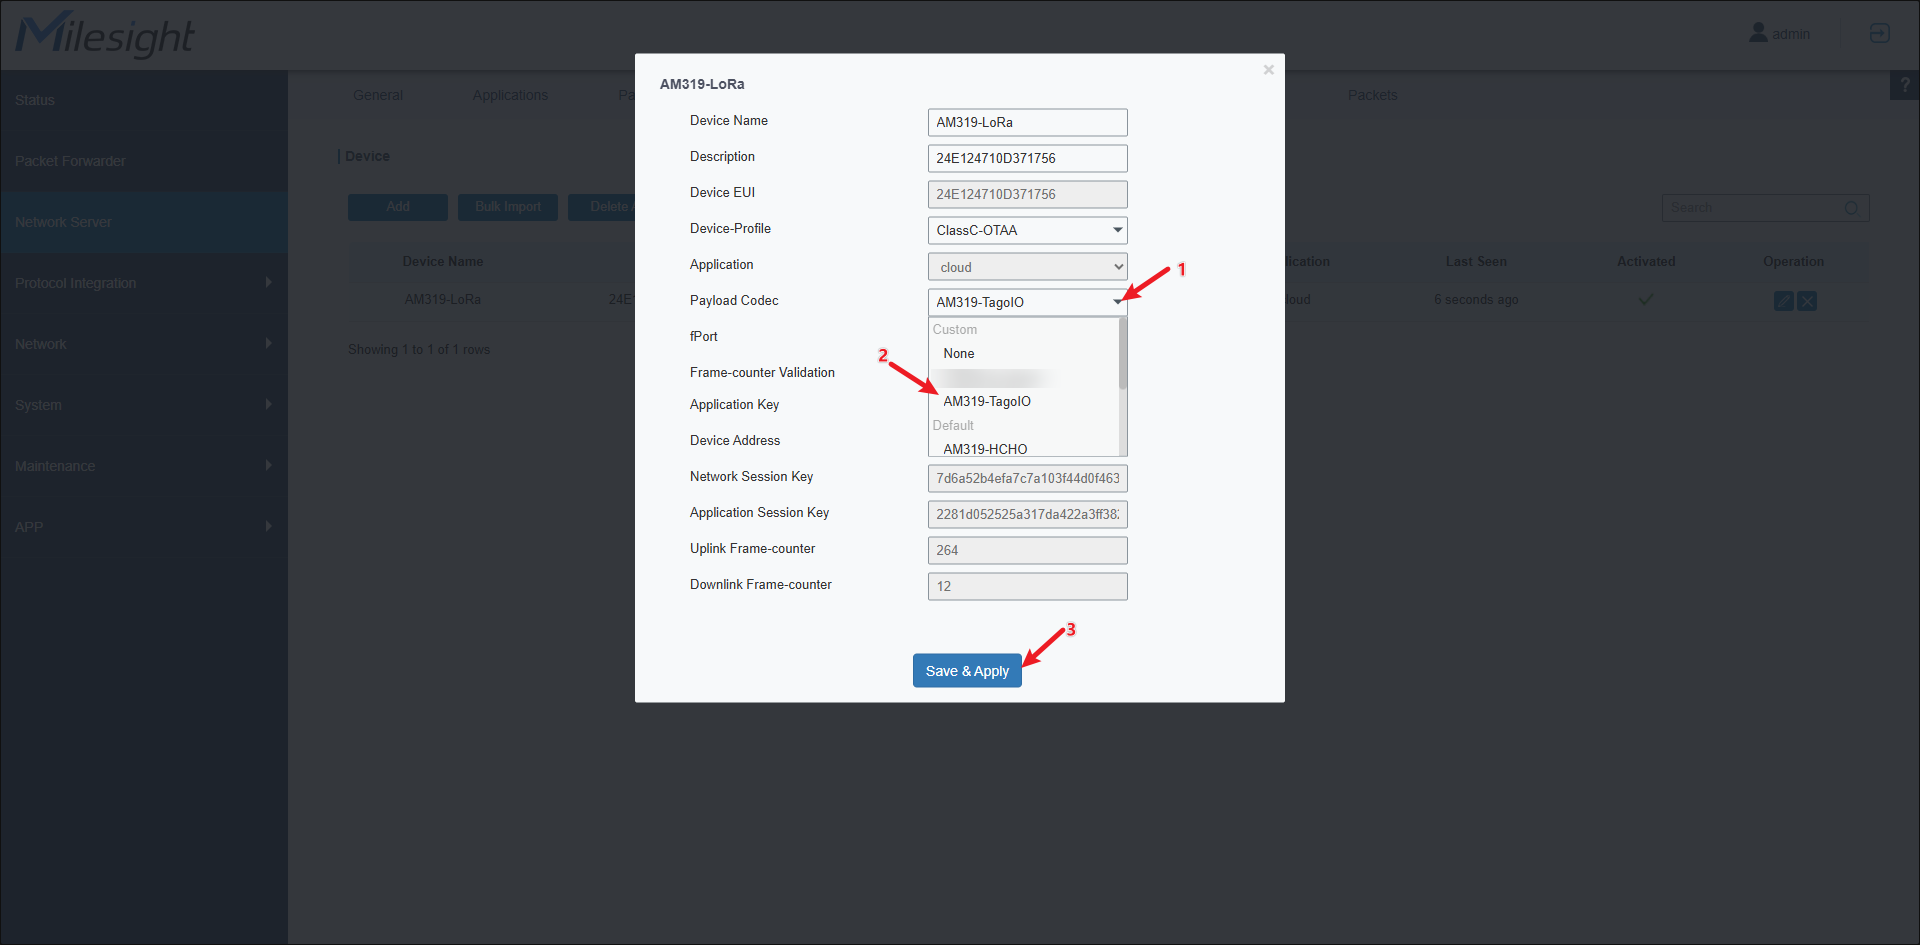Expand Network sidebar menu

[x=144, y=344]
